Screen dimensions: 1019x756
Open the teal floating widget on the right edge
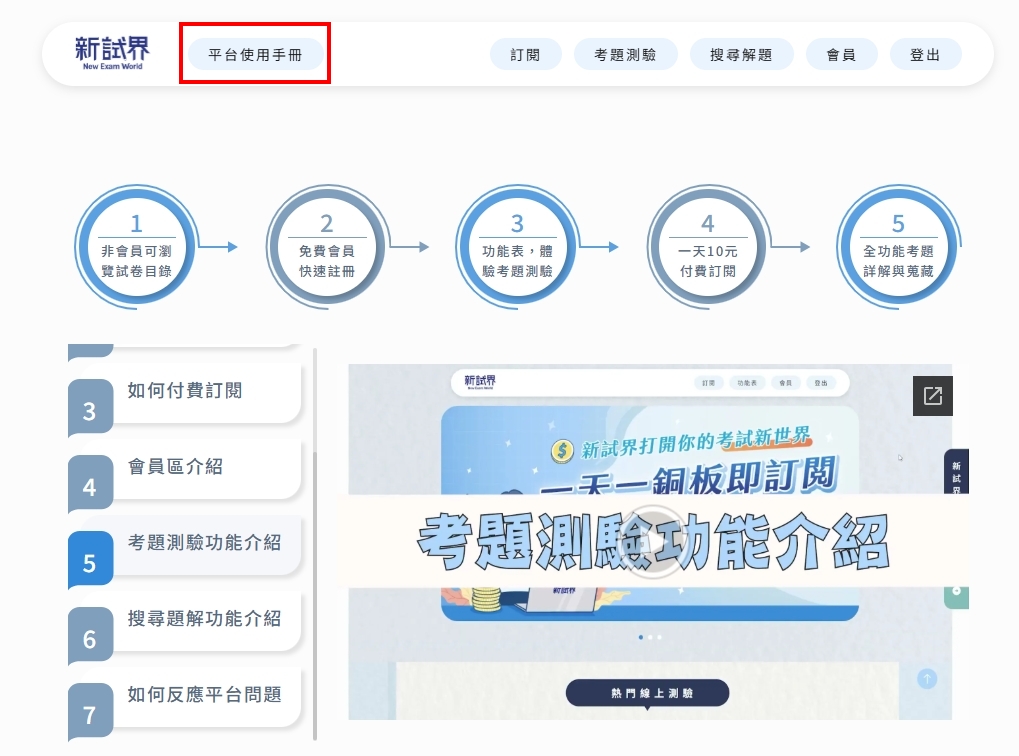click(956, 597)
